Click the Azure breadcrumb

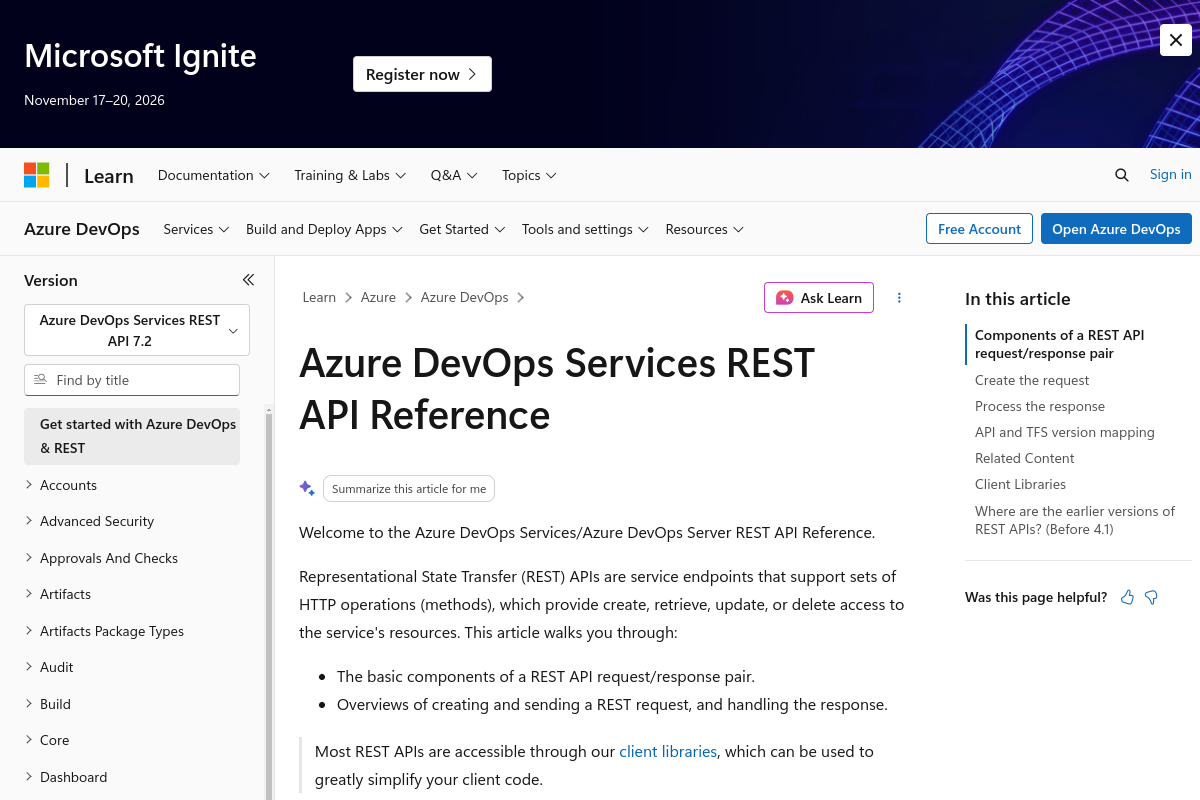click(378, 297)
